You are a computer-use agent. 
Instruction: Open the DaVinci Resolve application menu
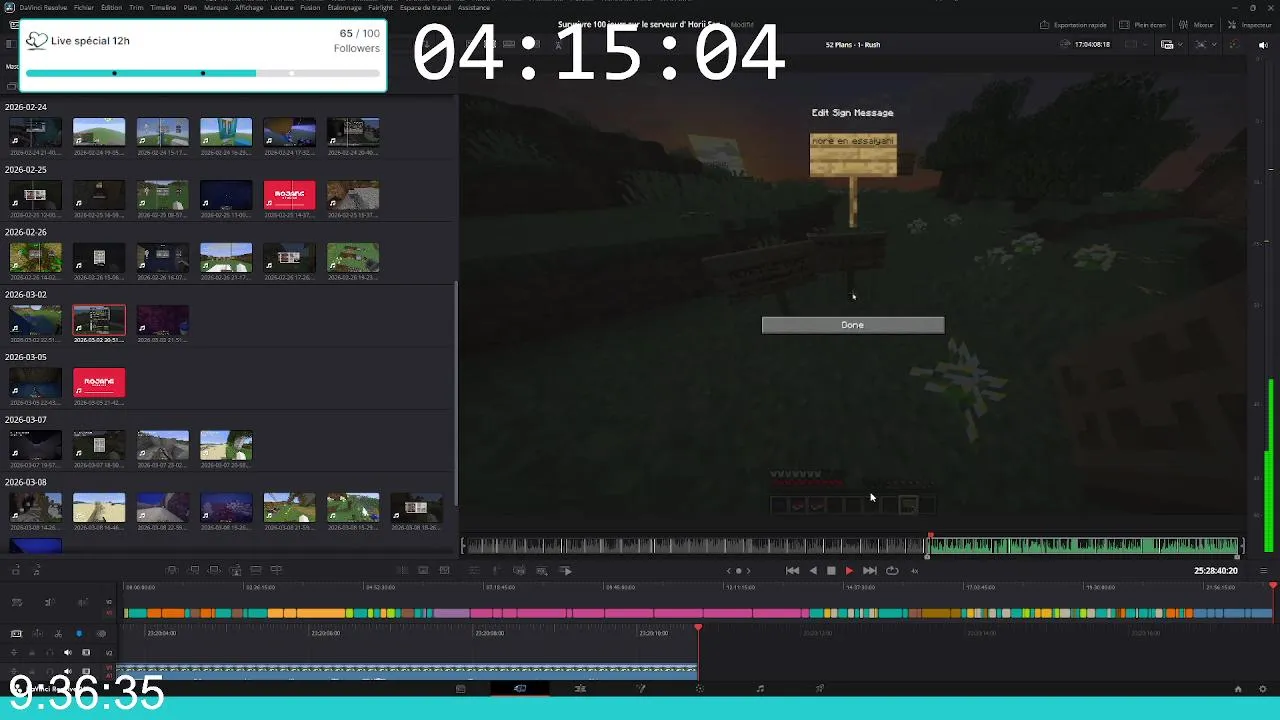coord(43,7)
